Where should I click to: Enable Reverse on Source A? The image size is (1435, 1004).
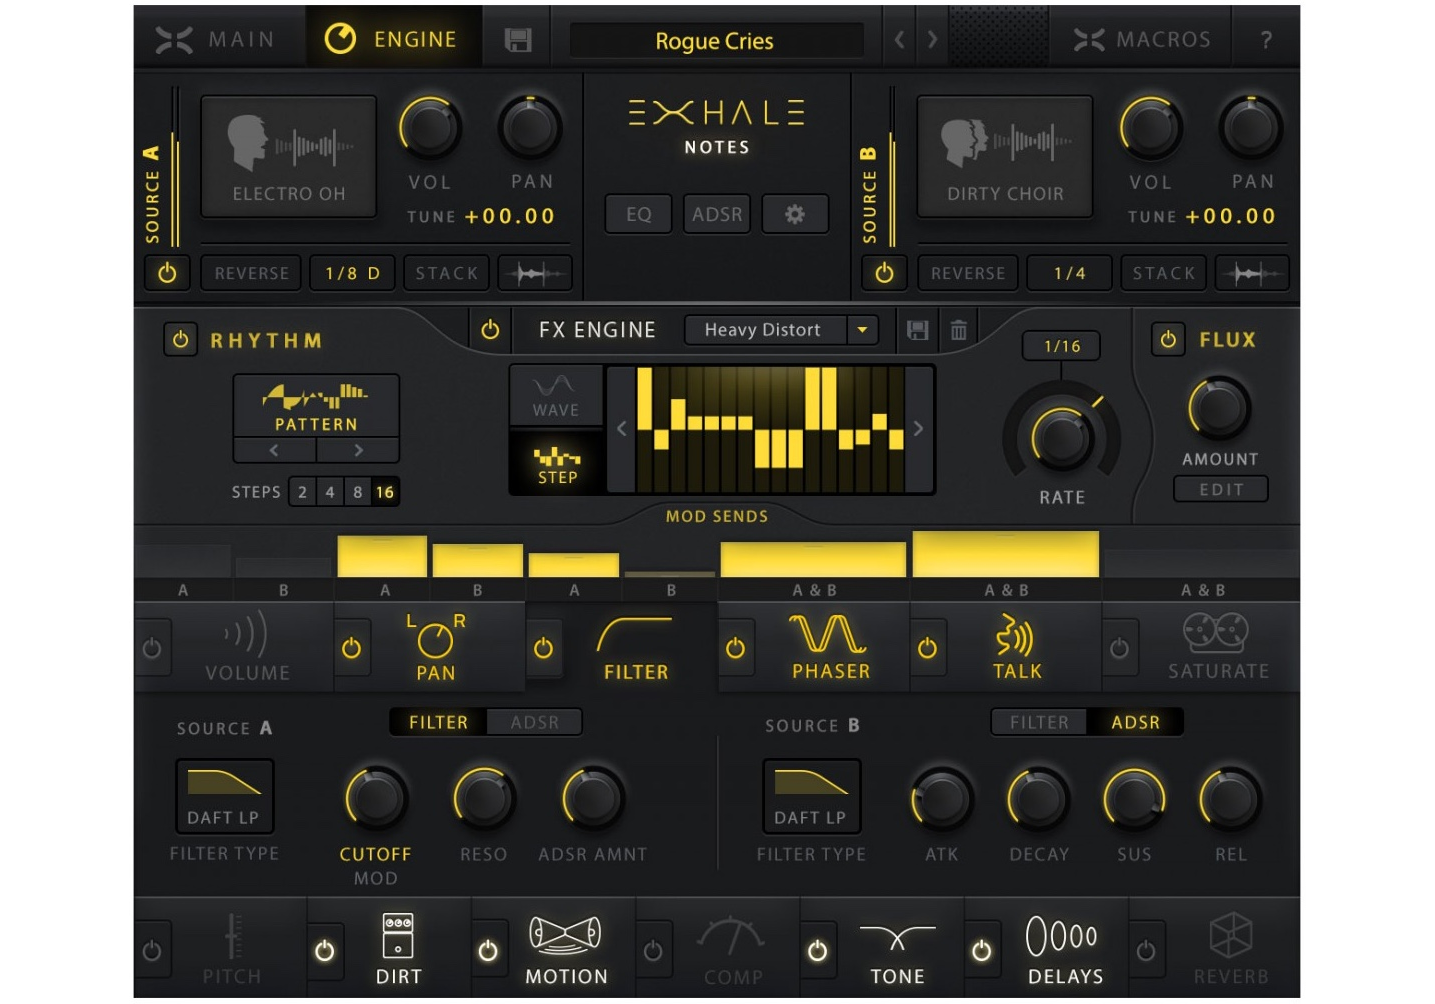click(x=251, y=273)
